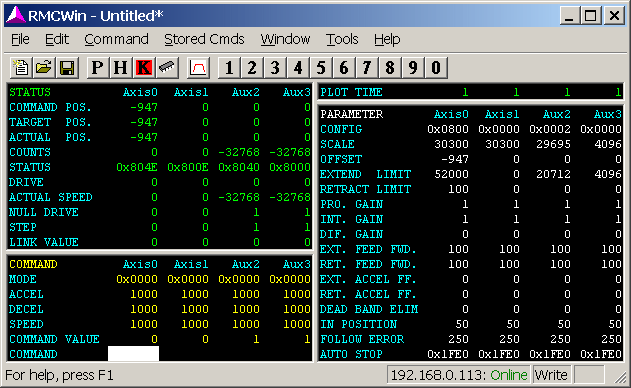Viewport: 631px width, 388px height.
Task: Run stored command 6 button
Action: [344, 67]
